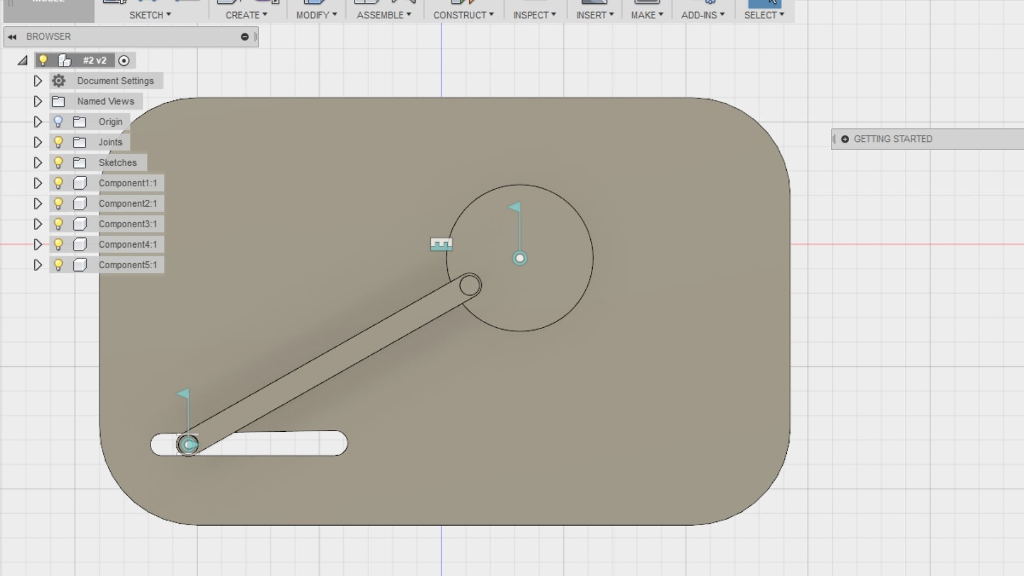This screenshot has width=1024, height=576.
Task: Click the minimize circle on the Browser header
Action: [x=244, y=36]
